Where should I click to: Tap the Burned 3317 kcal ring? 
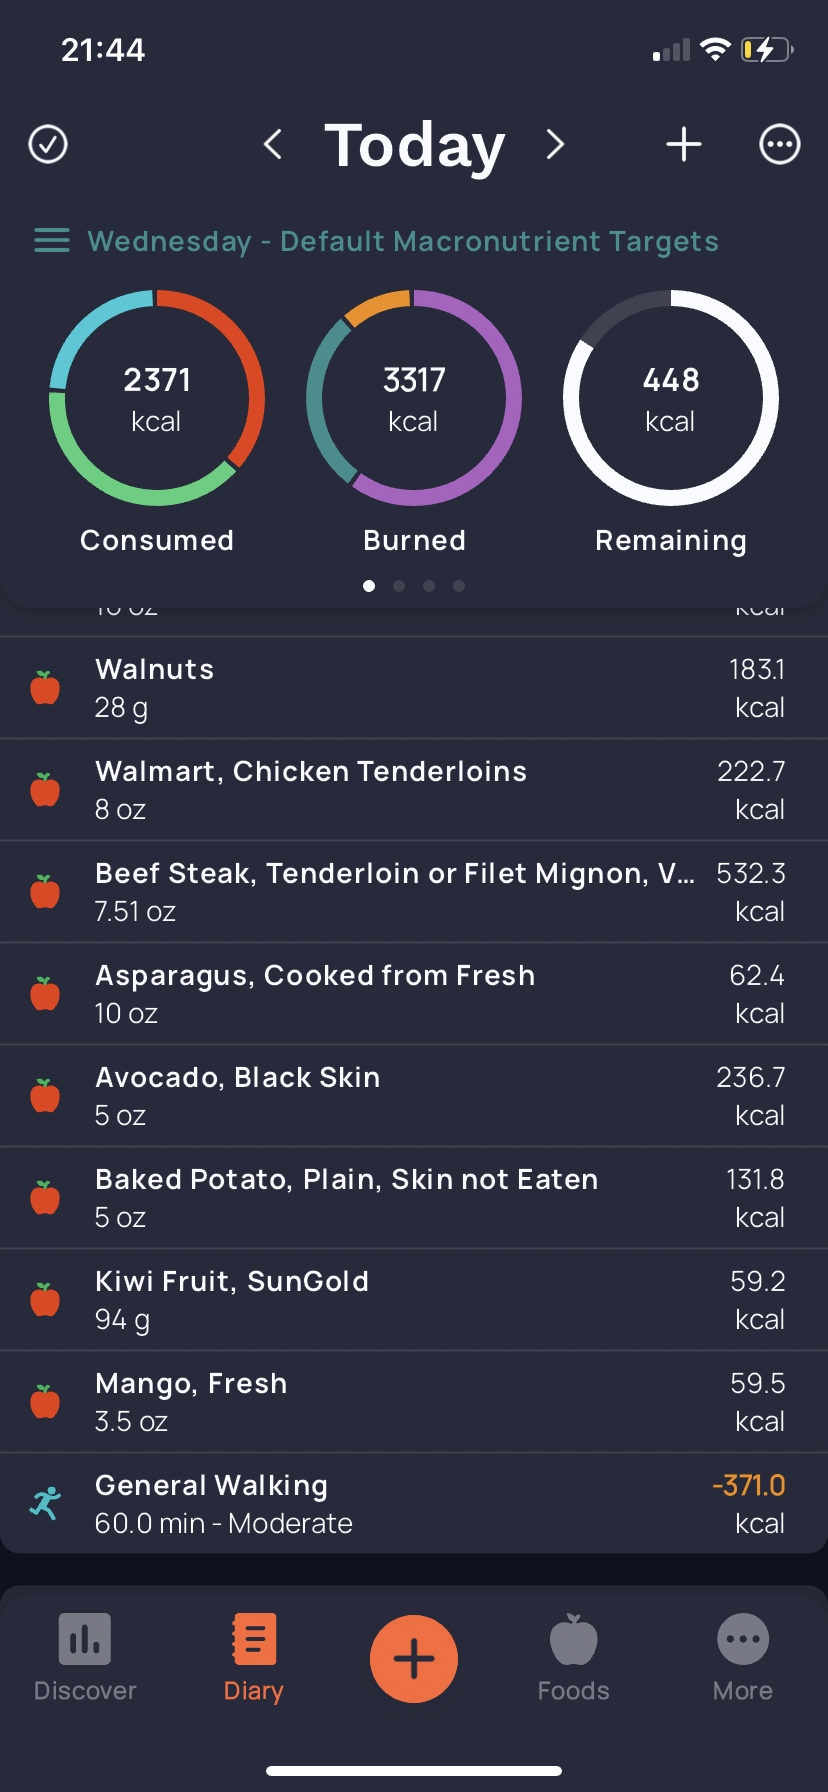[x=414, y=398]
